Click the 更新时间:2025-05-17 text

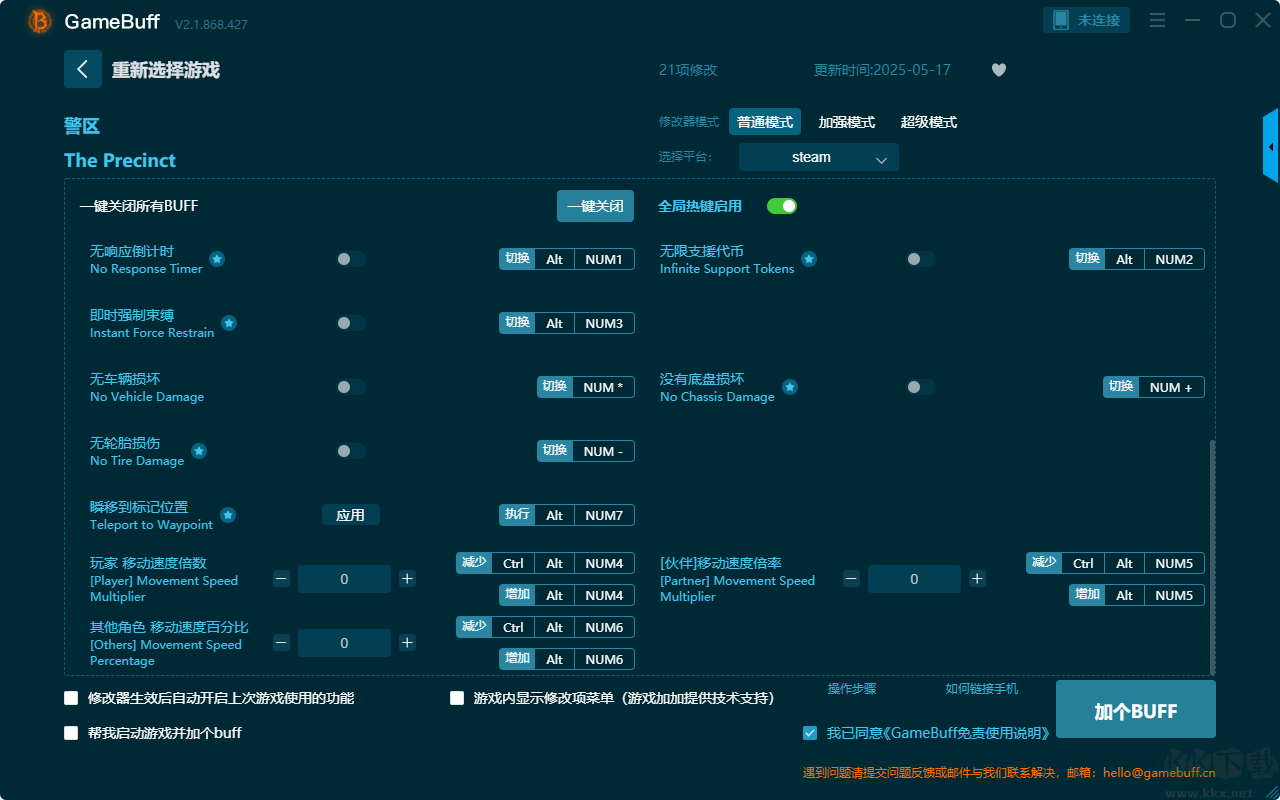click(882, 70)
